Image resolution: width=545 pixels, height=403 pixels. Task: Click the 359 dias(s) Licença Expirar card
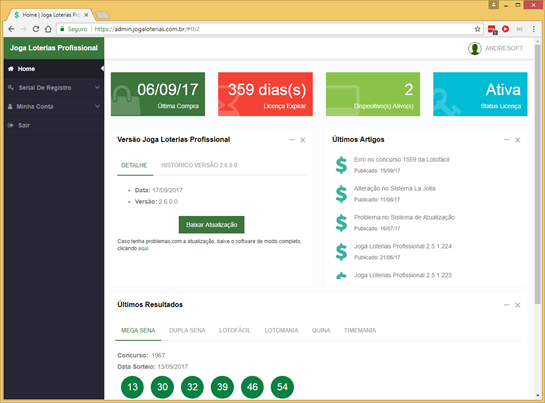265,94
